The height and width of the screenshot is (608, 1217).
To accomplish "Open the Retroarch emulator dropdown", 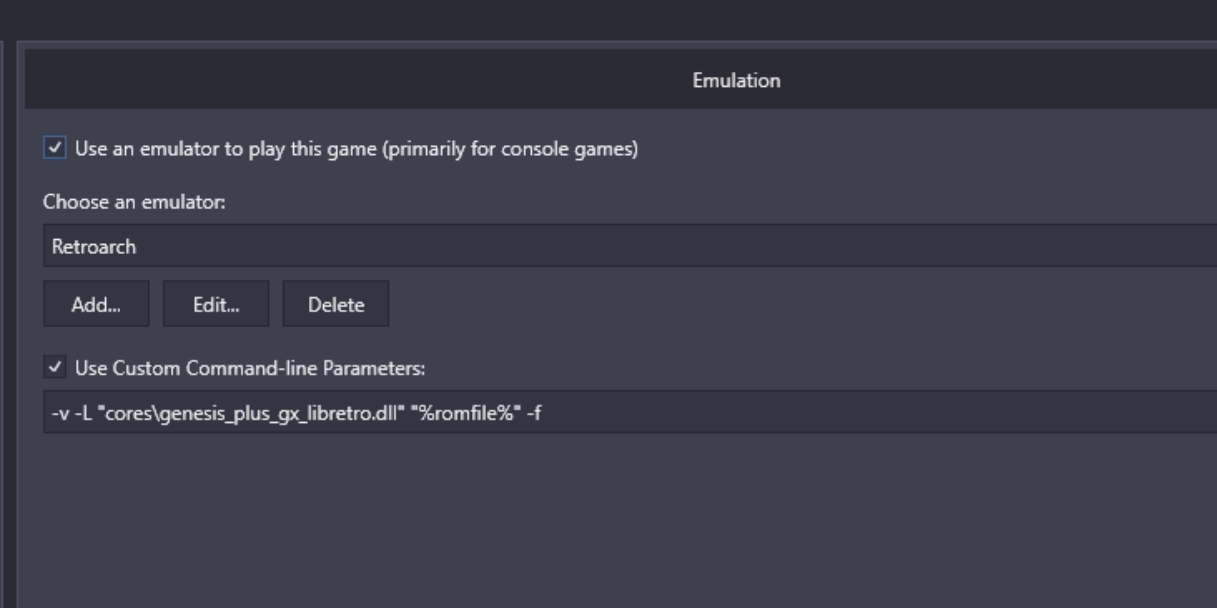I will coord(630,246).
